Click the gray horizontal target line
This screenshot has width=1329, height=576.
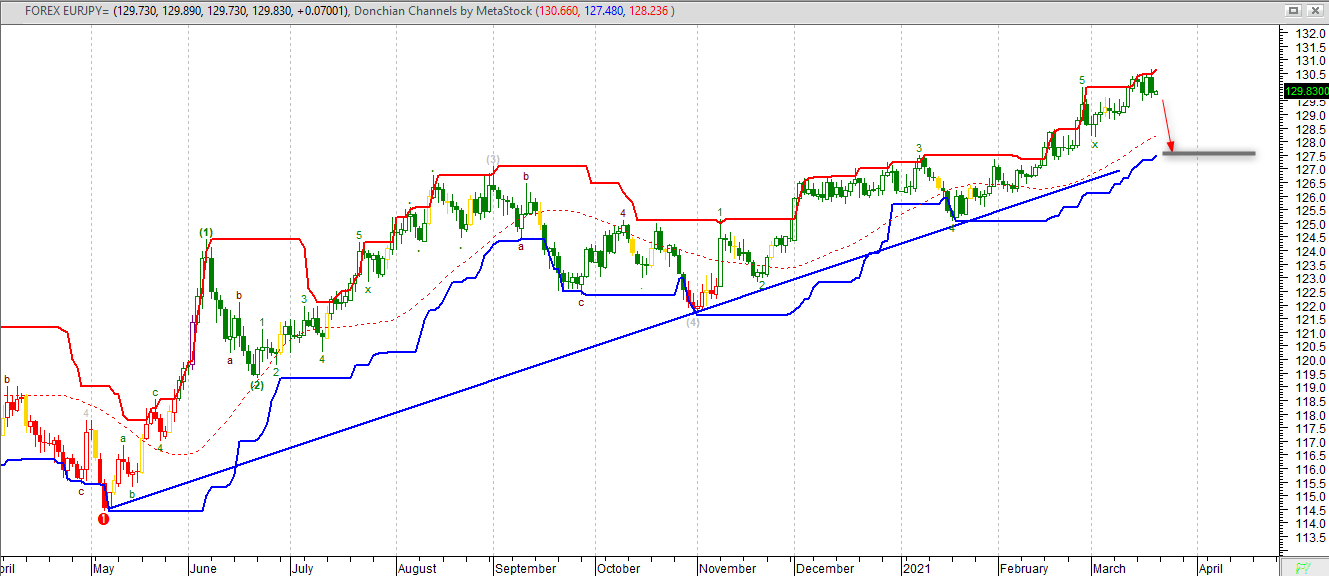coord(1208,153)
